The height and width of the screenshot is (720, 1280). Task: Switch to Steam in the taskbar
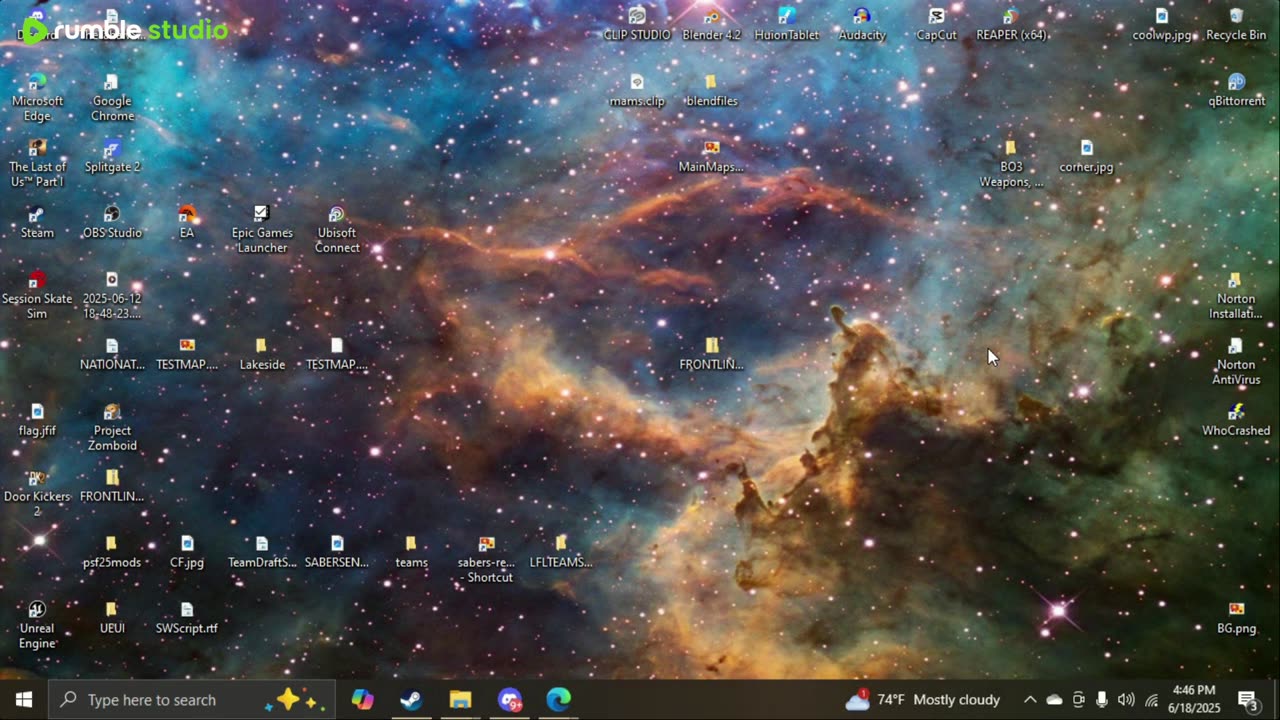(x=411, y=700)
